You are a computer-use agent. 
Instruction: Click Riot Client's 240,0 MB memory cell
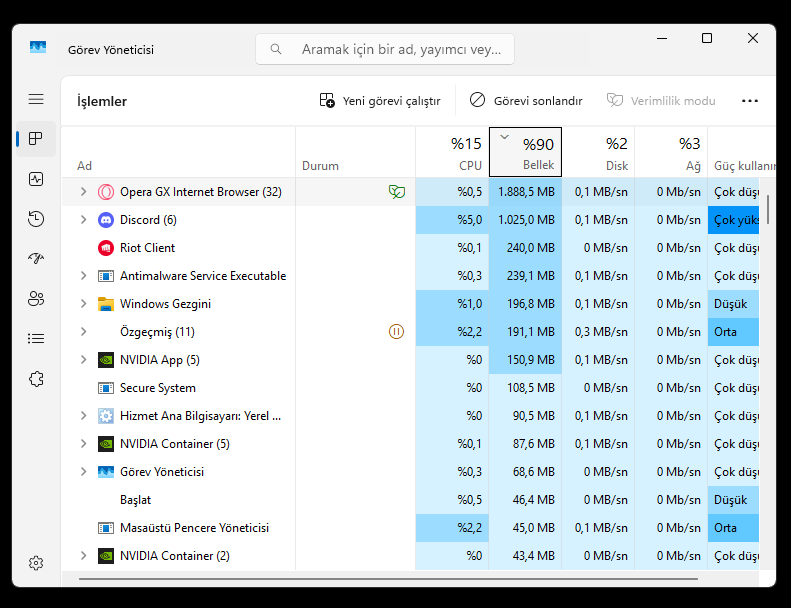(x=525, y=248)
